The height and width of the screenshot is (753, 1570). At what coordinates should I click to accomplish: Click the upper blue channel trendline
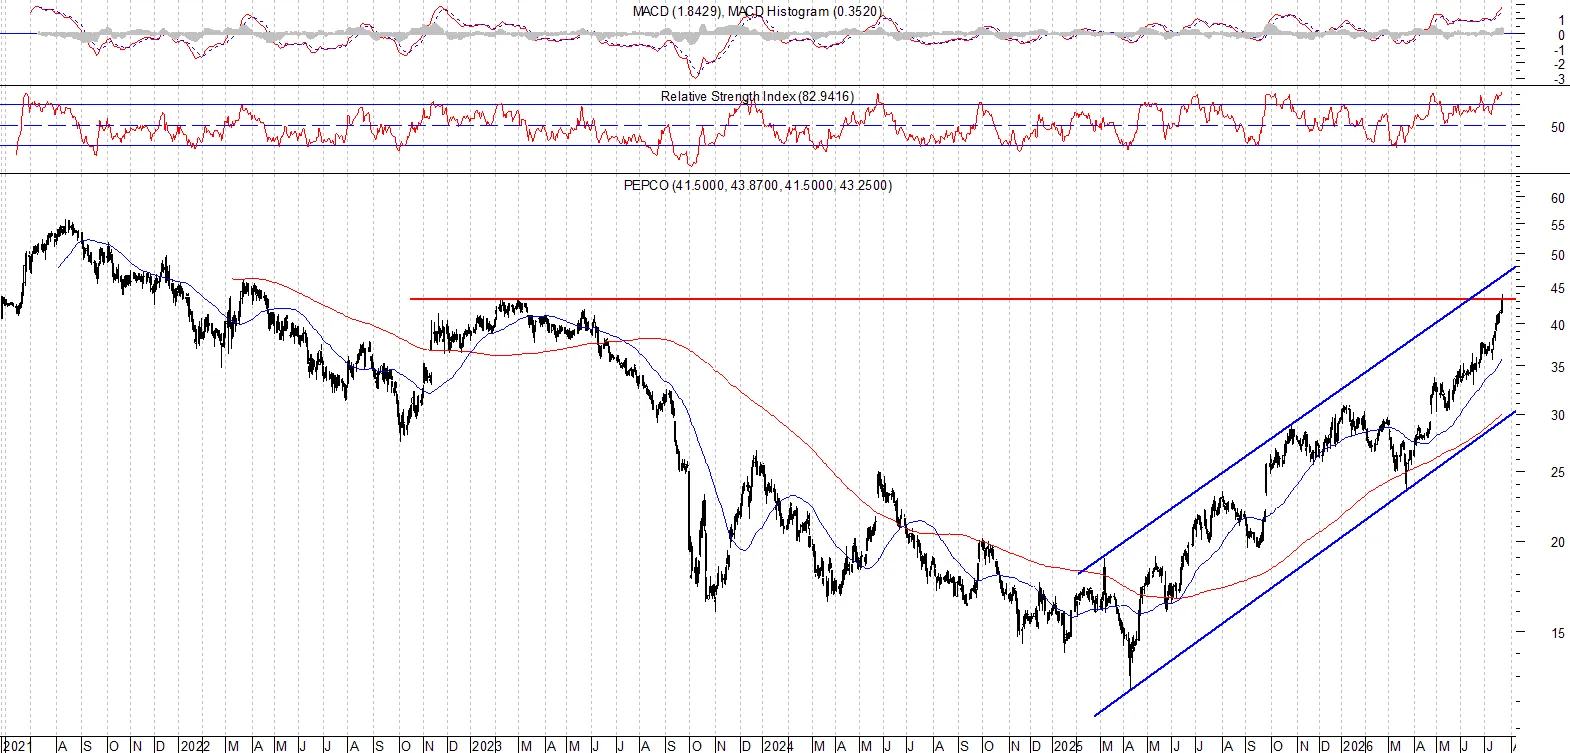coord(1298,420)
